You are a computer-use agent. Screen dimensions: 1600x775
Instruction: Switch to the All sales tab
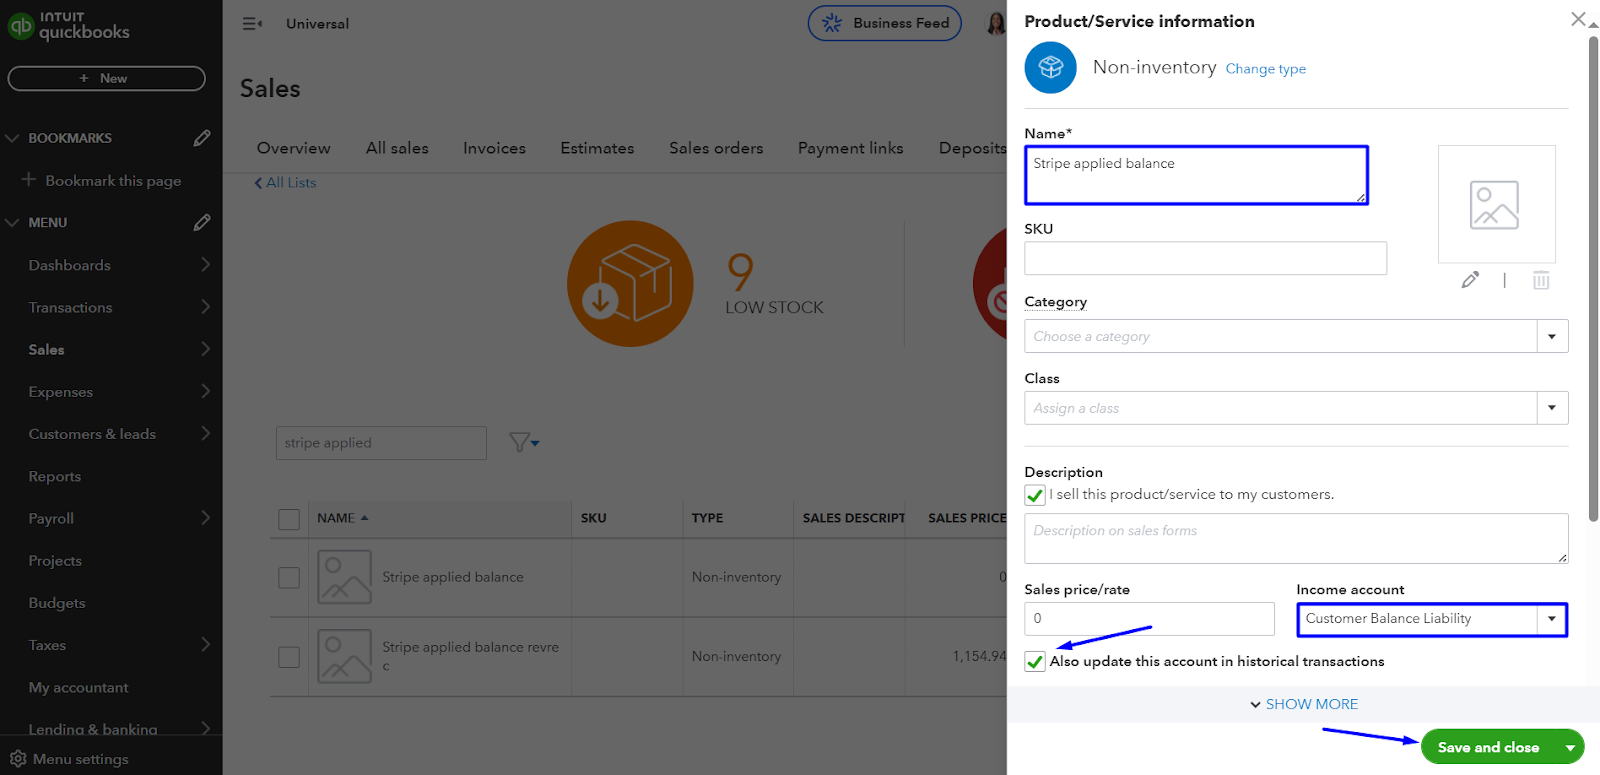coord(397,148)
